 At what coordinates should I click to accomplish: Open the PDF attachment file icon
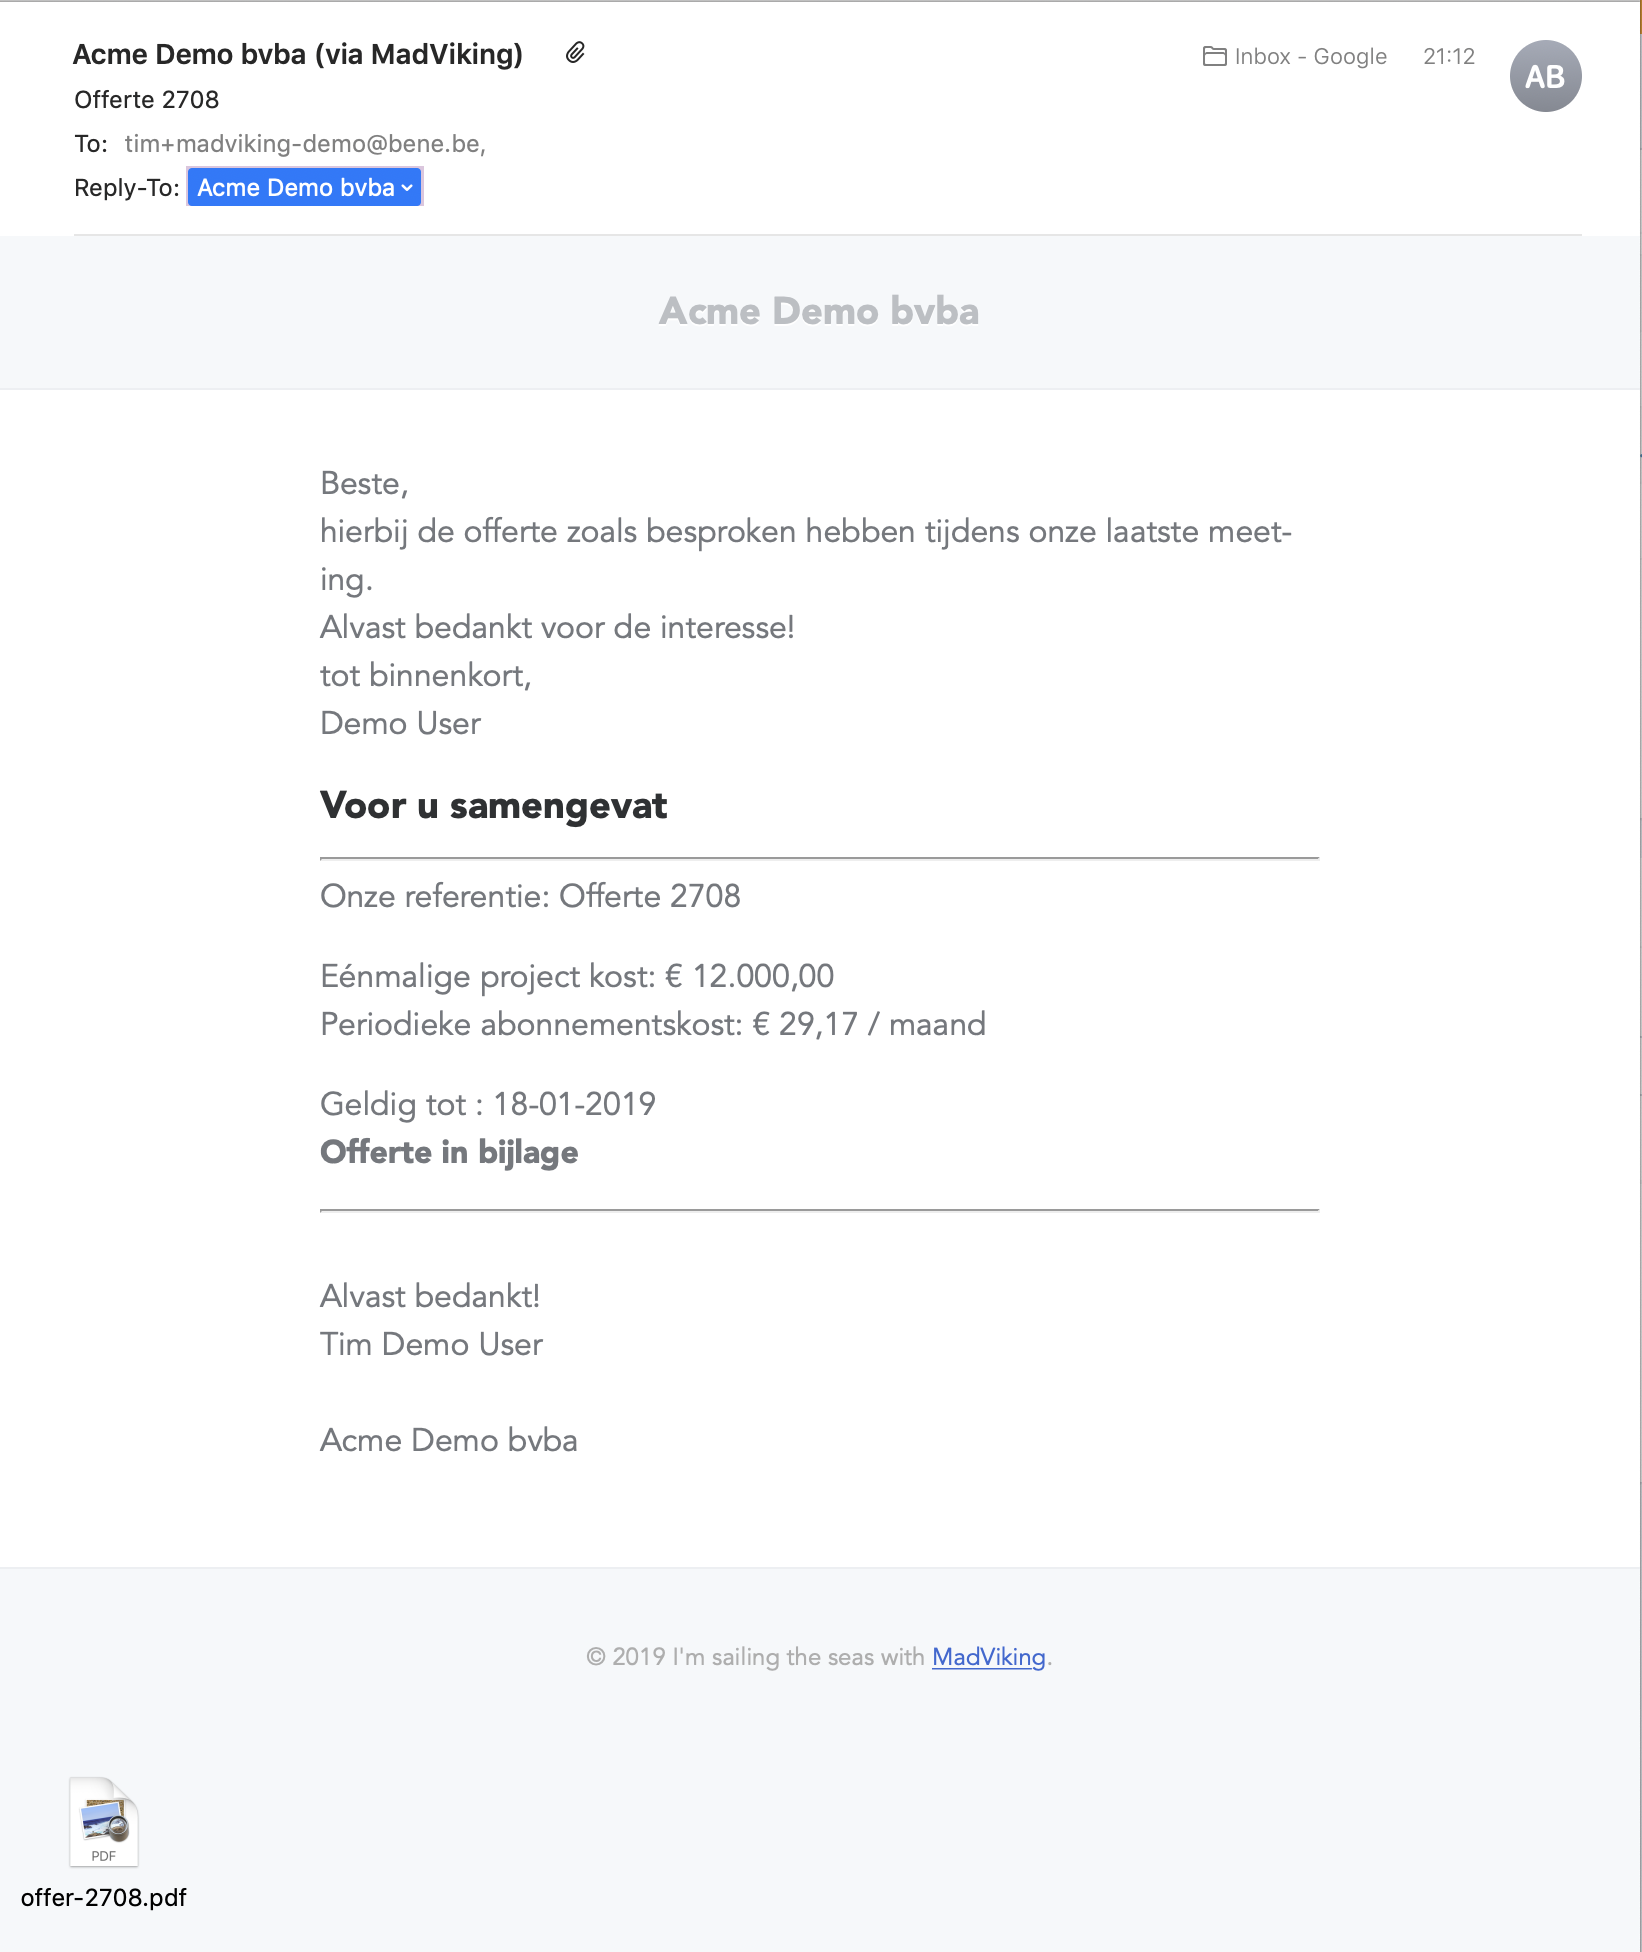point(104,1822)
